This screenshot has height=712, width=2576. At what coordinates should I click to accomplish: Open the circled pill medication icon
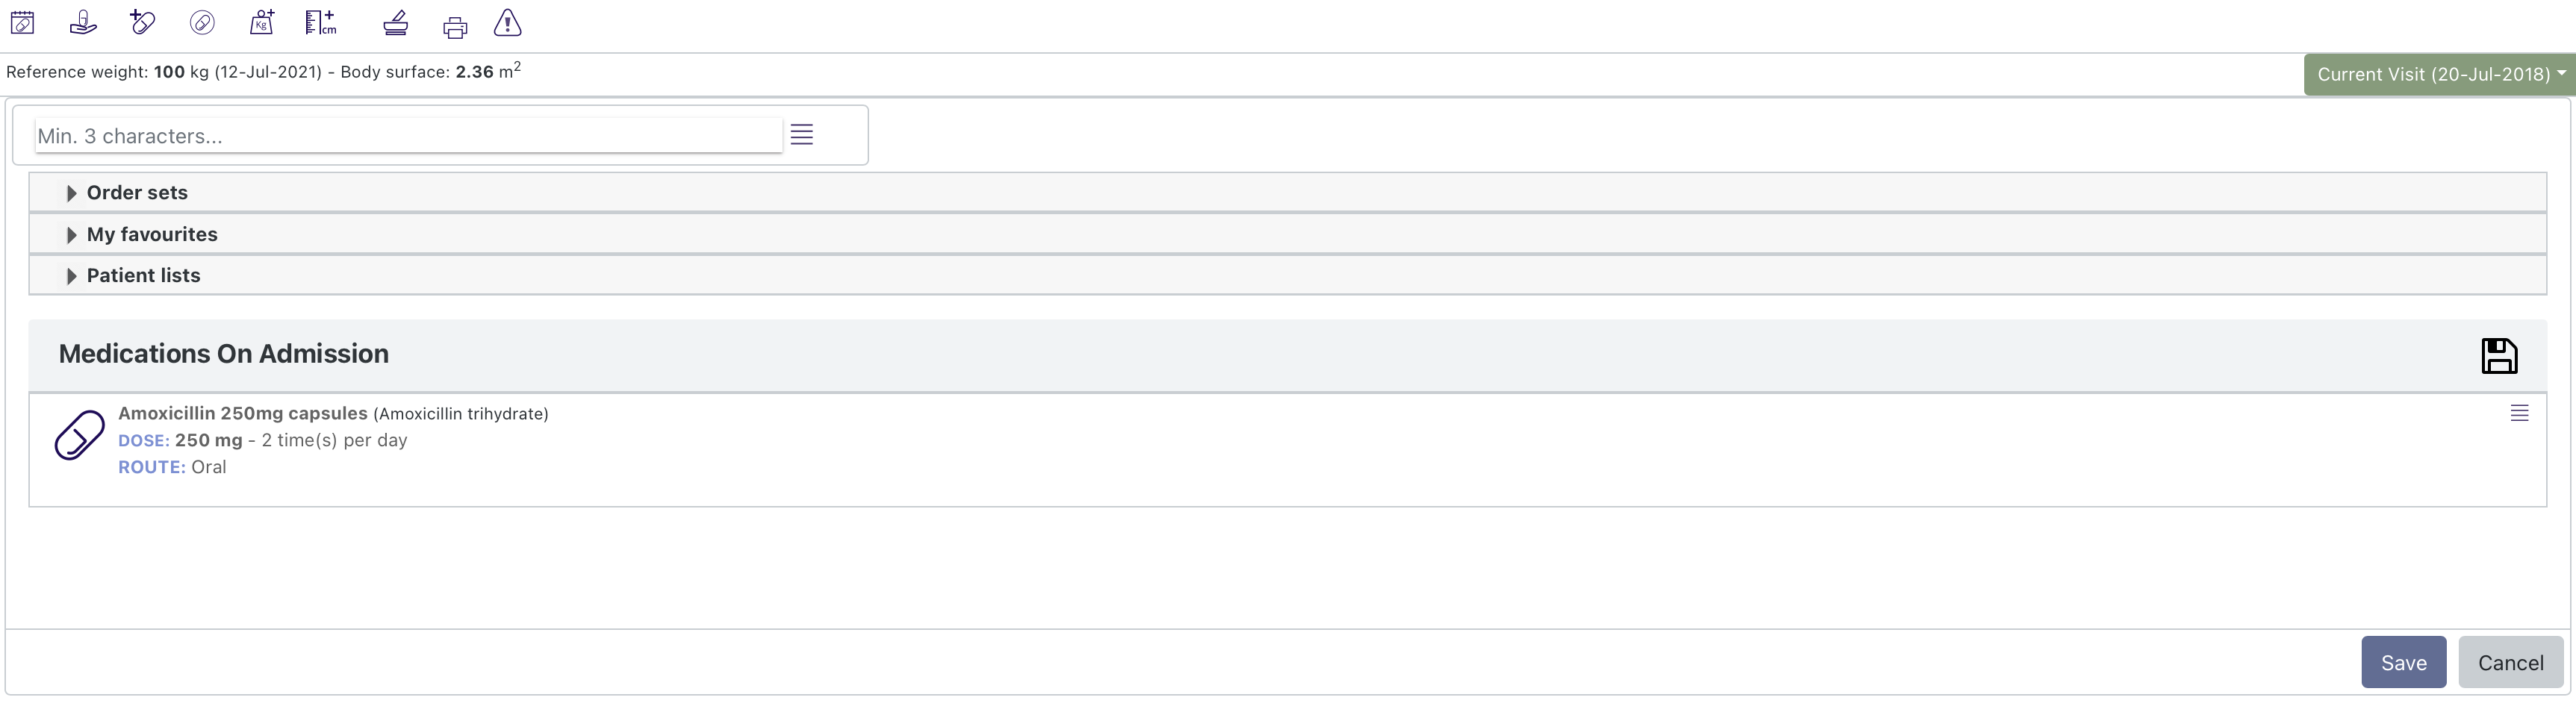(203, 22)
